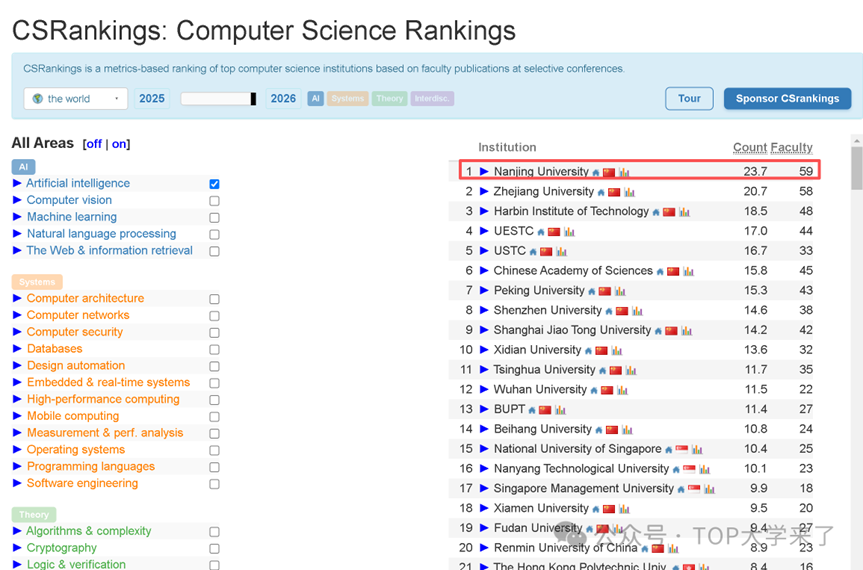The height and width of the screenshot is (570, 863).
Task: Open Shanghai Jiao Tong University home icon
Action: tap(658, 331)
